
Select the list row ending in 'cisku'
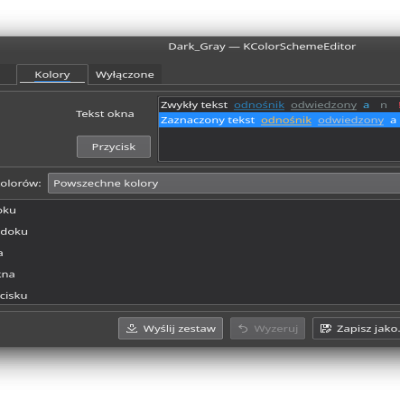tap(200, 295)
